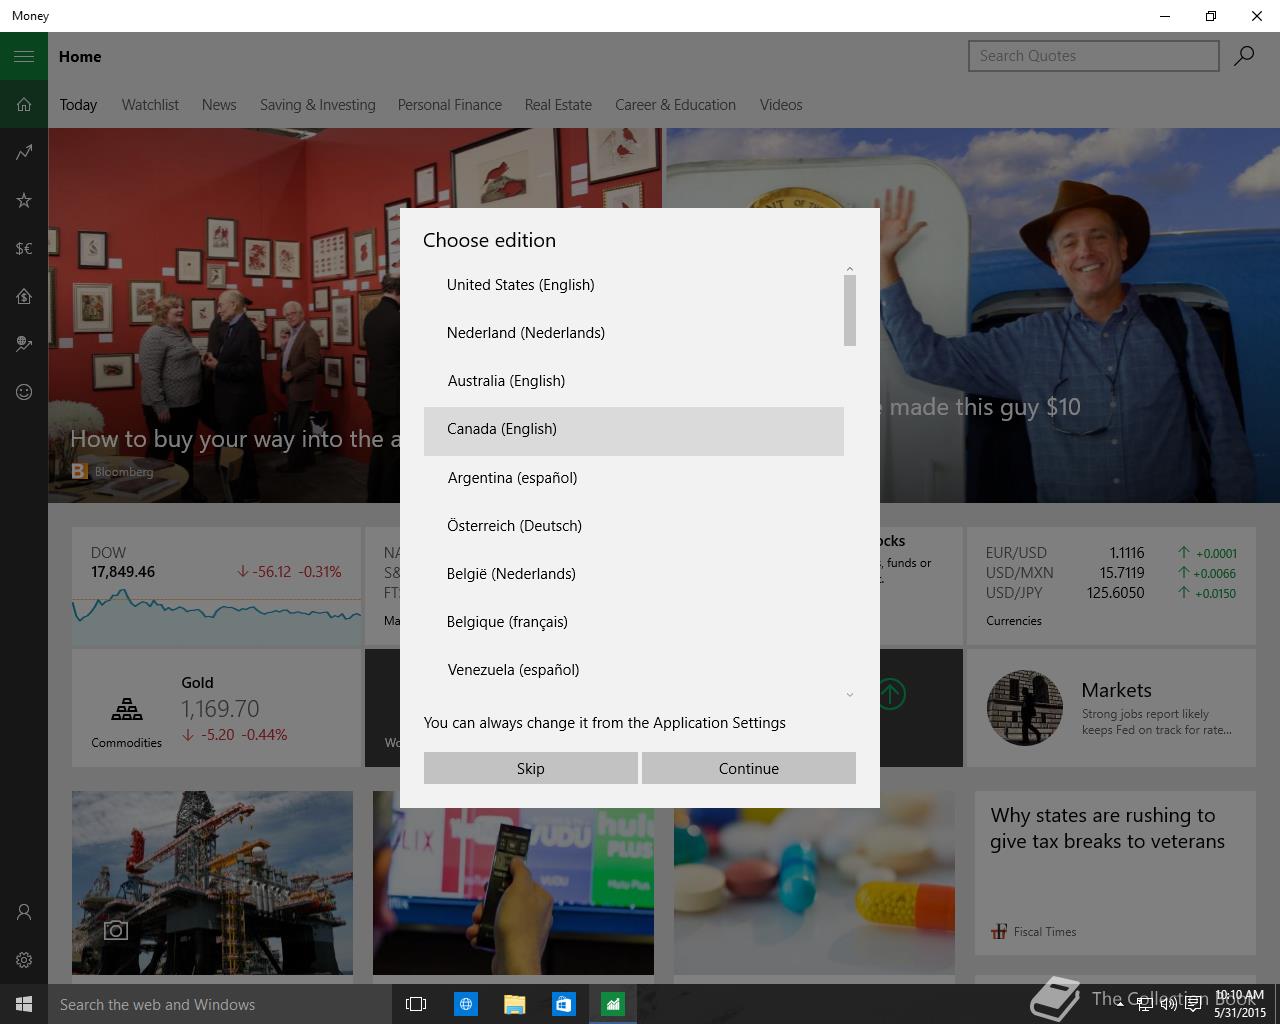Switch to the Today tab
Viewport: 1280px width, 1024px height.
click(x=78, y=105)
